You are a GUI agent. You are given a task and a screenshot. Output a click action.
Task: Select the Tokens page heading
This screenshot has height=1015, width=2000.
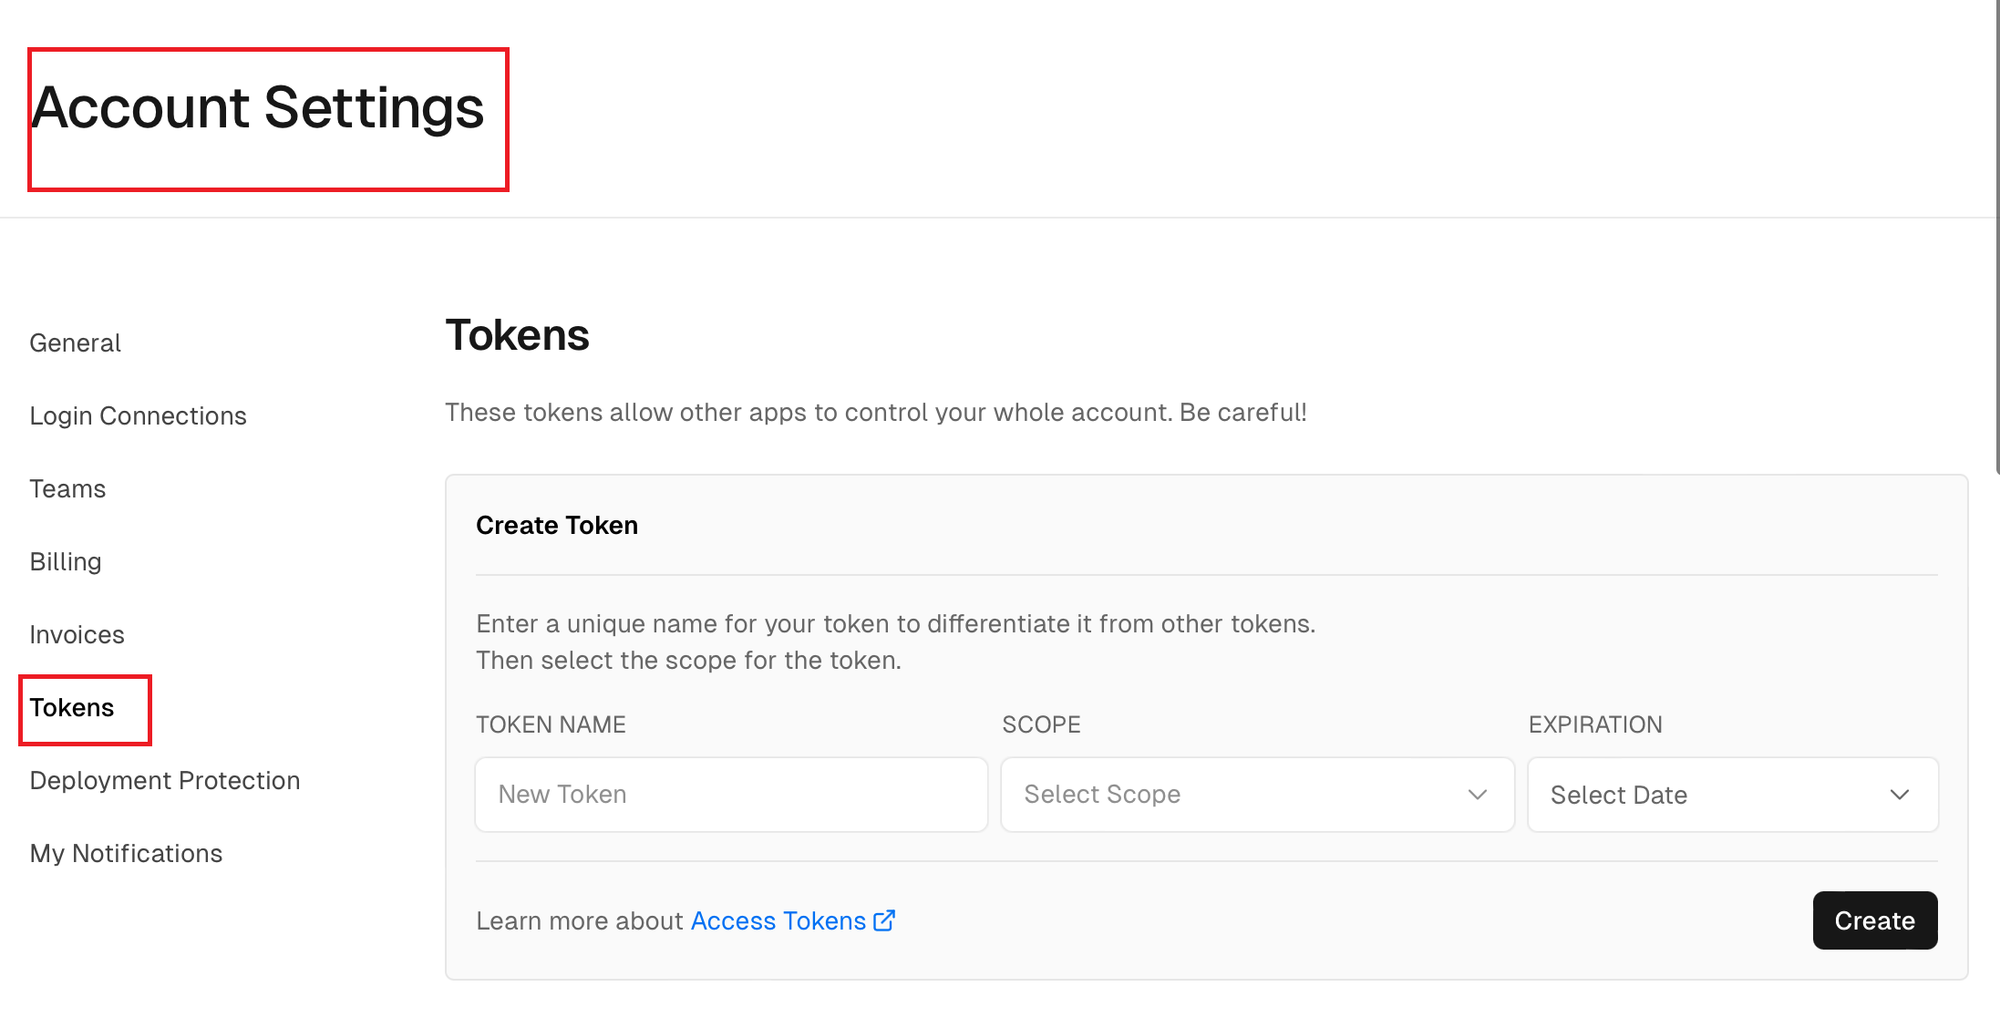518,335
